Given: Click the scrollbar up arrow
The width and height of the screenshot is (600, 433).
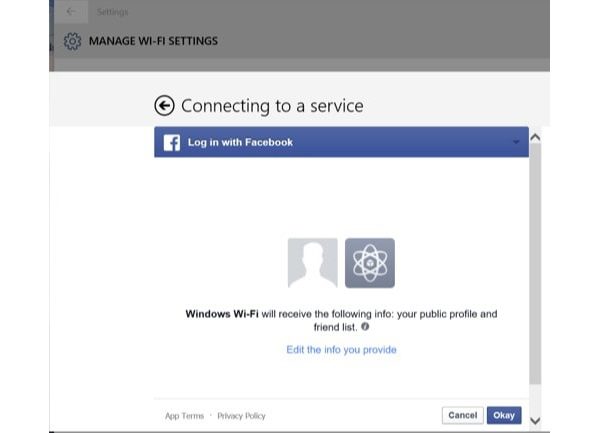Looking at the screenshot, I should pos(535,137).
